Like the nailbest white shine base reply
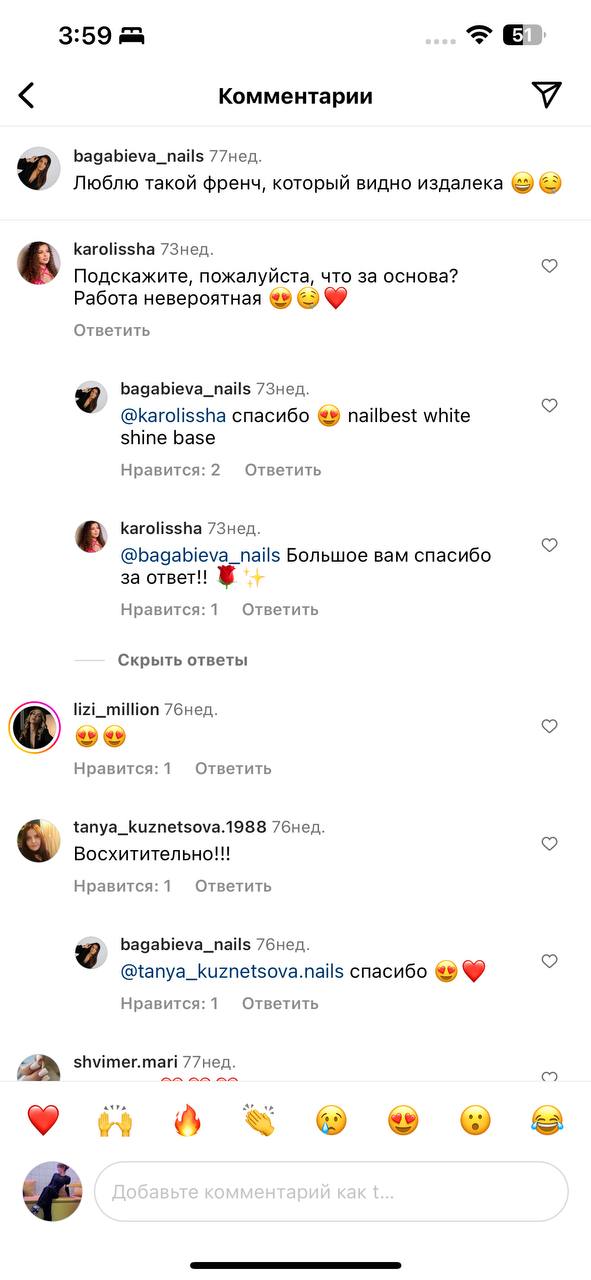The height and width of the screenshot is (1280, 591). click(549, 405)
